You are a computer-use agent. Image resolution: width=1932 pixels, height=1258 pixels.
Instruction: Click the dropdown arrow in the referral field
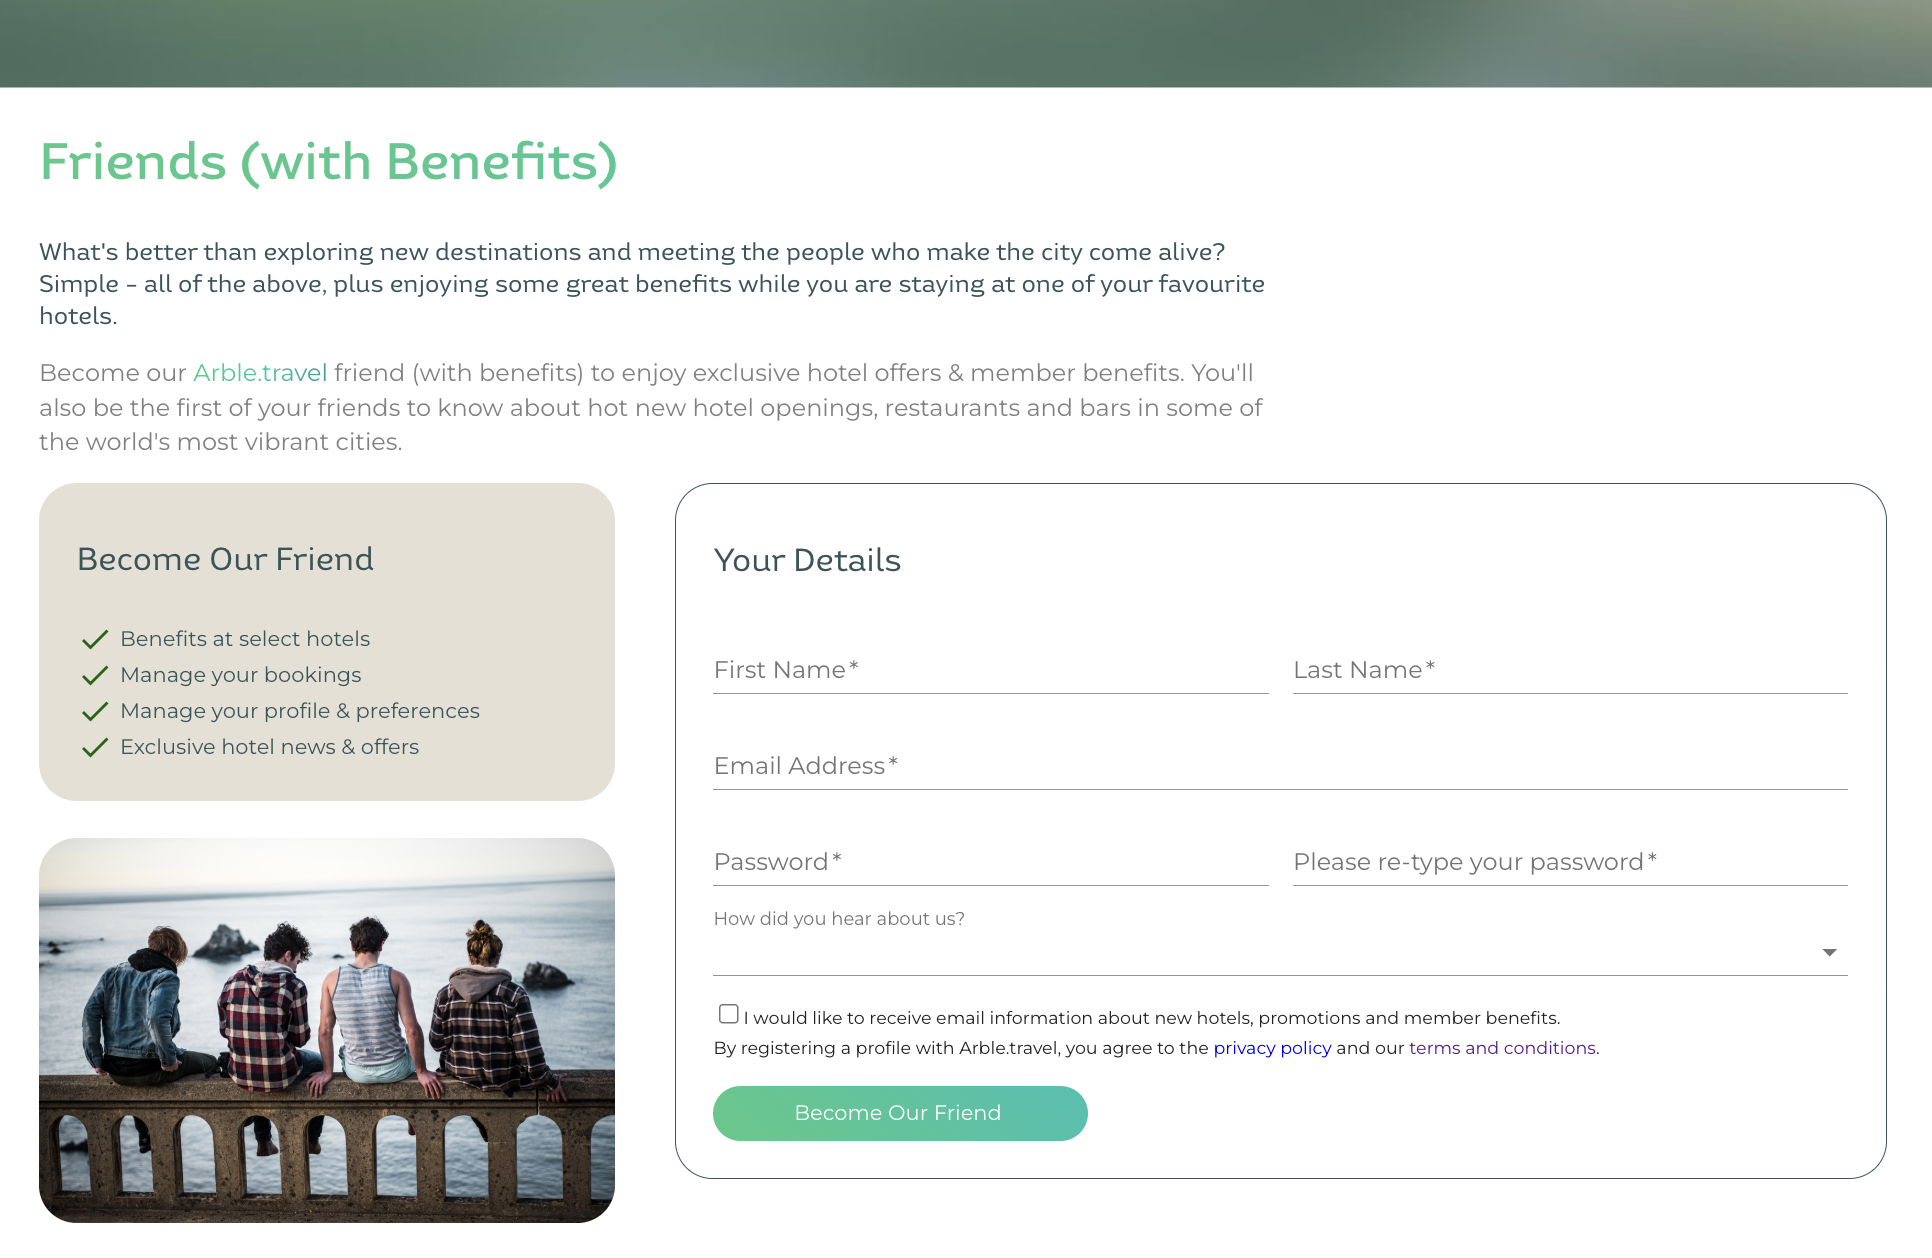(x=1829, y=952)
